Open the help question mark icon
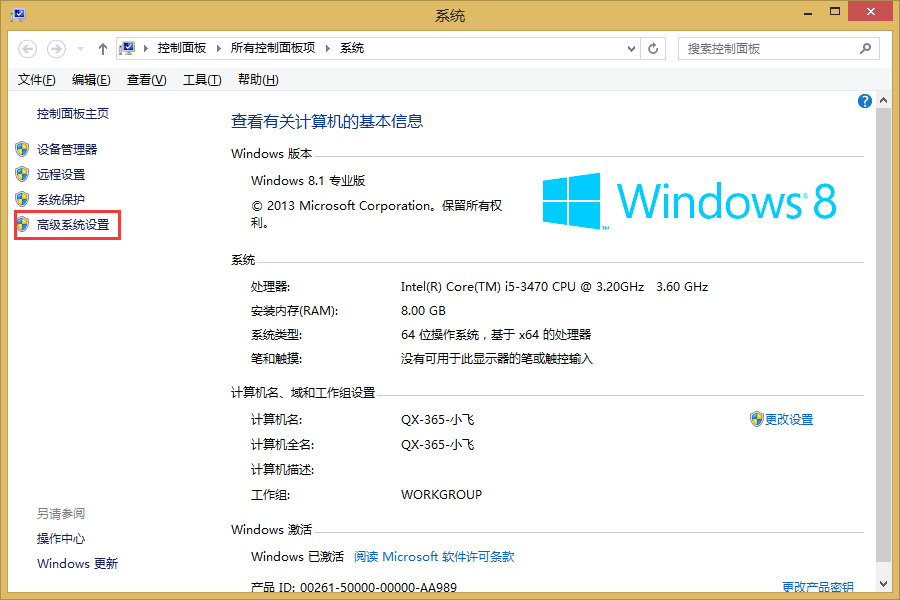Image resolution: width=900 pixels, height=600 pixels. (x=864, y=101)
